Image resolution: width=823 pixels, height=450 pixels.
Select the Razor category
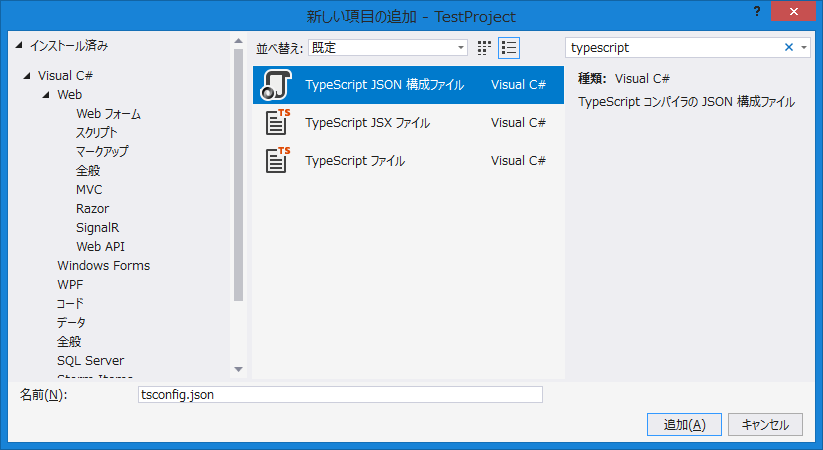click(92, 208)
